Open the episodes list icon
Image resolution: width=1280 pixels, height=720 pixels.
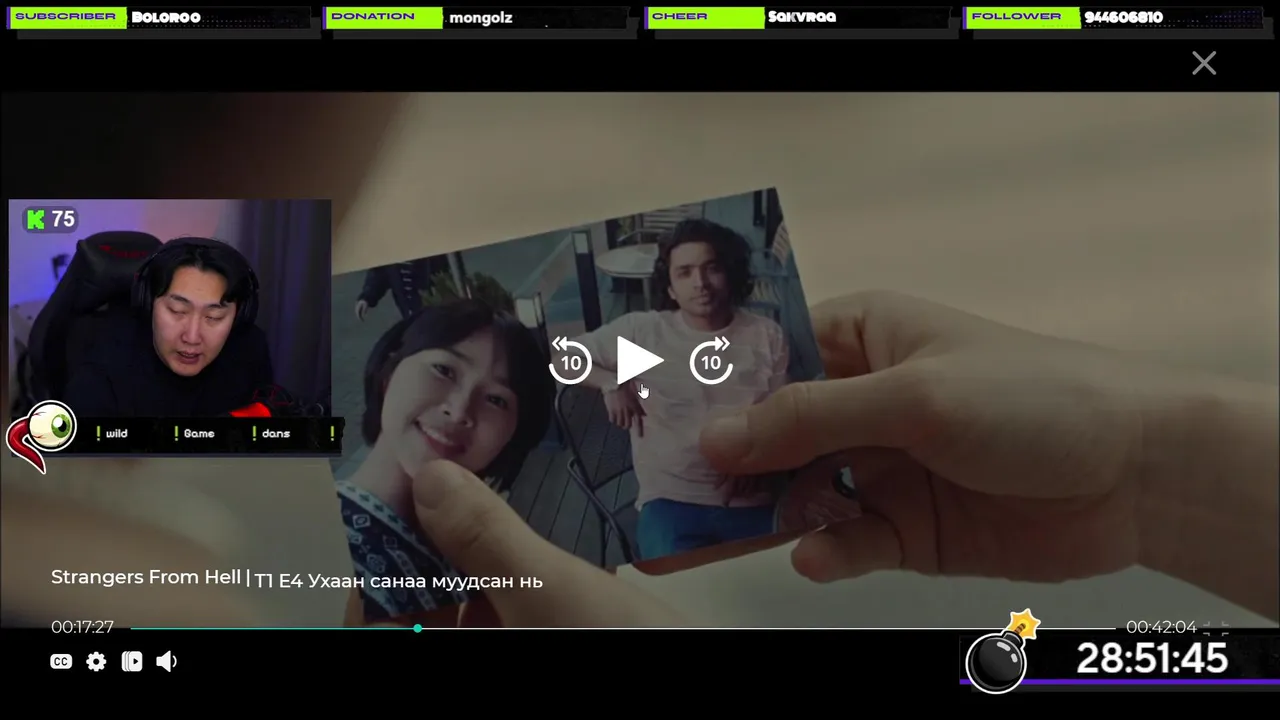pos(132,661)
